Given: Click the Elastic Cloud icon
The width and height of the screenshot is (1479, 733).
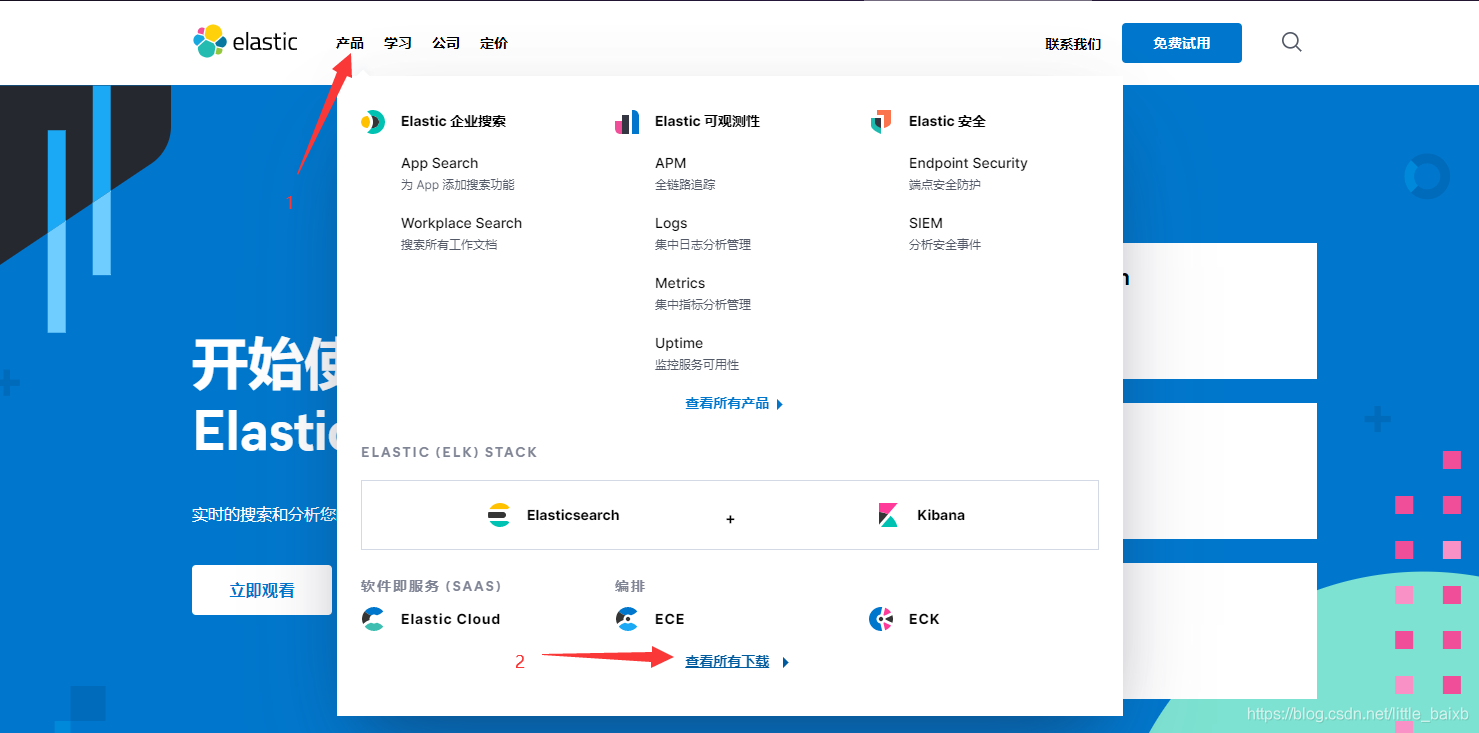Looking at the screenshot, I should tap(373, 619).
